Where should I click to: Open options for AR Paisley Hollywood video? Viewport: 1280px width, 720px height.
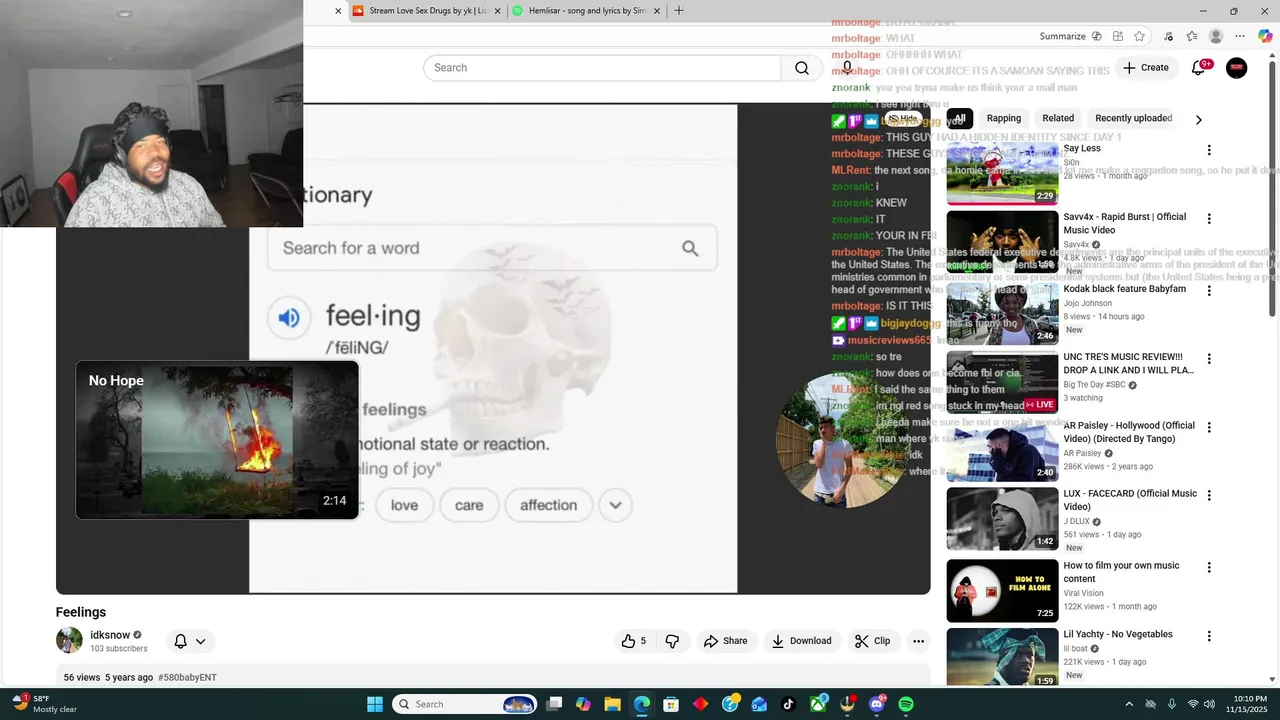pos(1209,427)
